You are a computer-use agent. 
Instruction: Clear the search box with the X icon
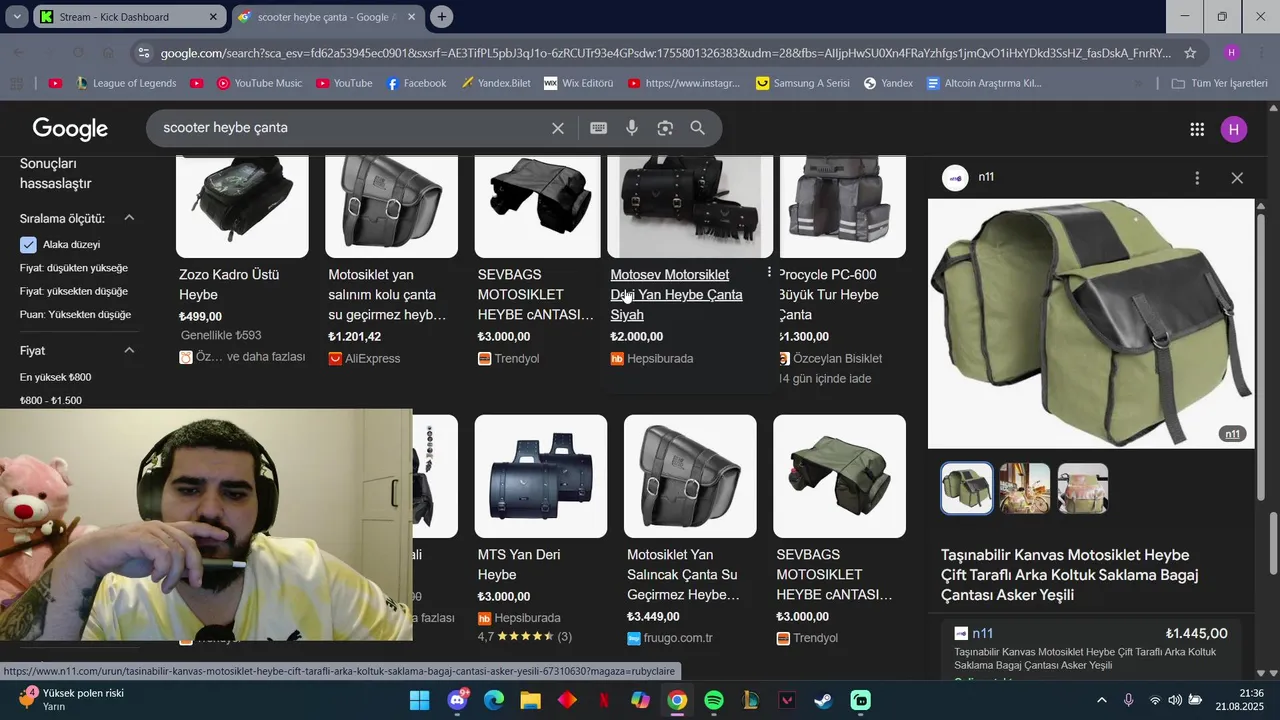pos(558,128)
